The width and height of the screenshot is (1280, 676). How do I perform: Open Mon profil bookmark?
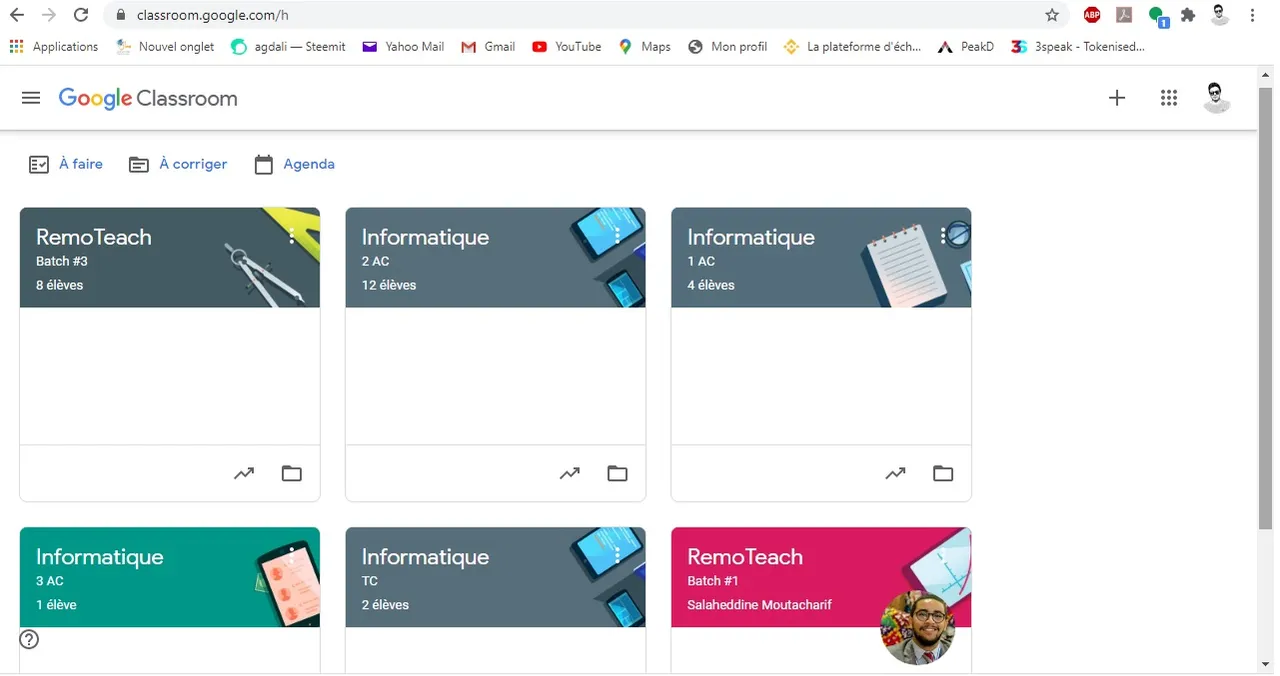tap(727, 46)
